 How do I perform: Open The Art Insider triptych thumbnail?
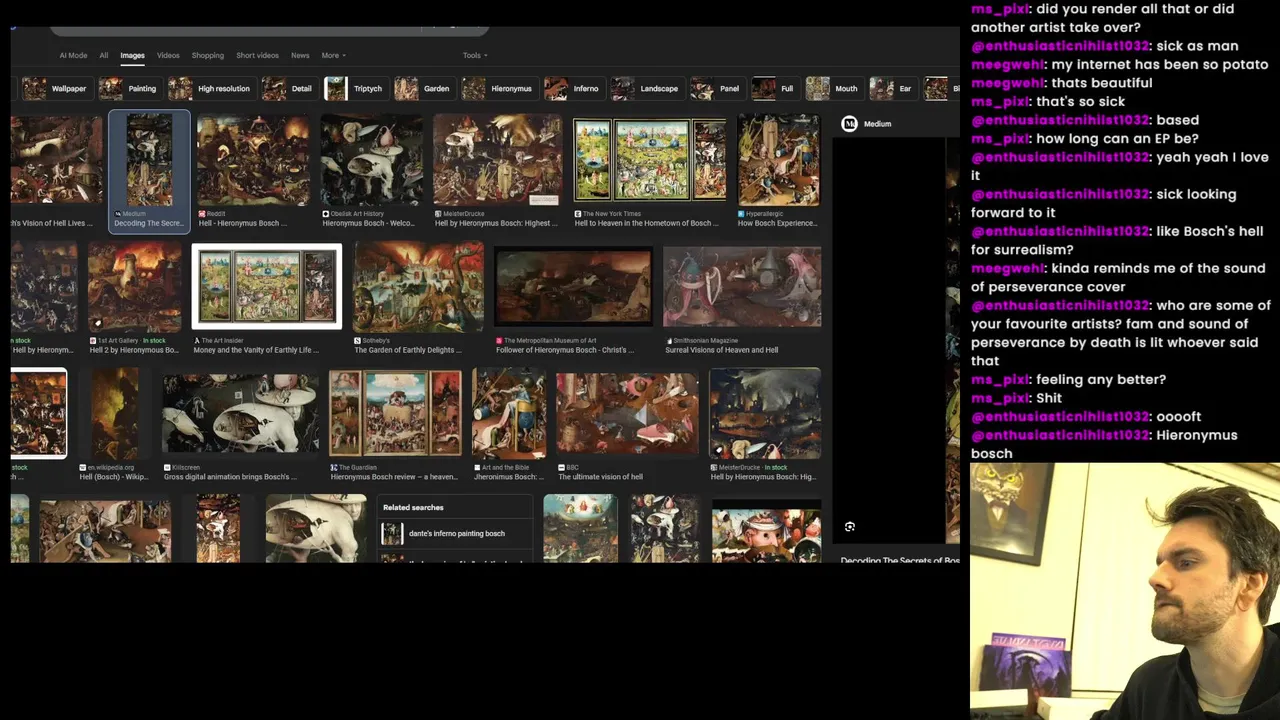click(x=267, y=287)
